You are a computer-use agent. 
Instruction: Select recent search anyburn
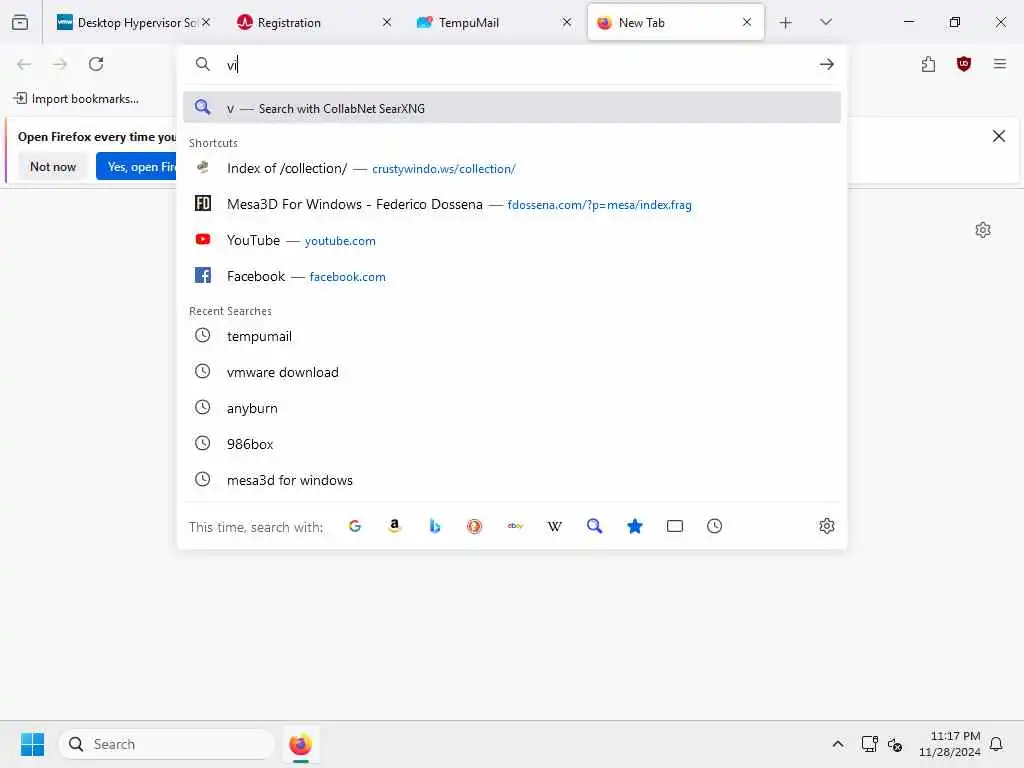pyautogui.click(x=512, y=408)
